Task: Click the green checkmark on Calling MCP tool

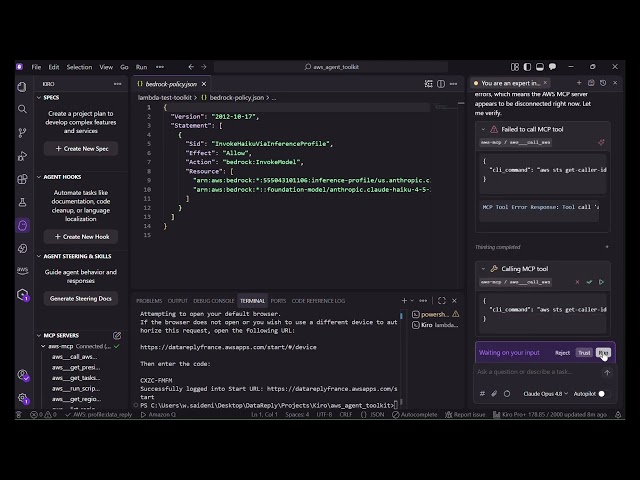Action: click(x=589, y=282)
